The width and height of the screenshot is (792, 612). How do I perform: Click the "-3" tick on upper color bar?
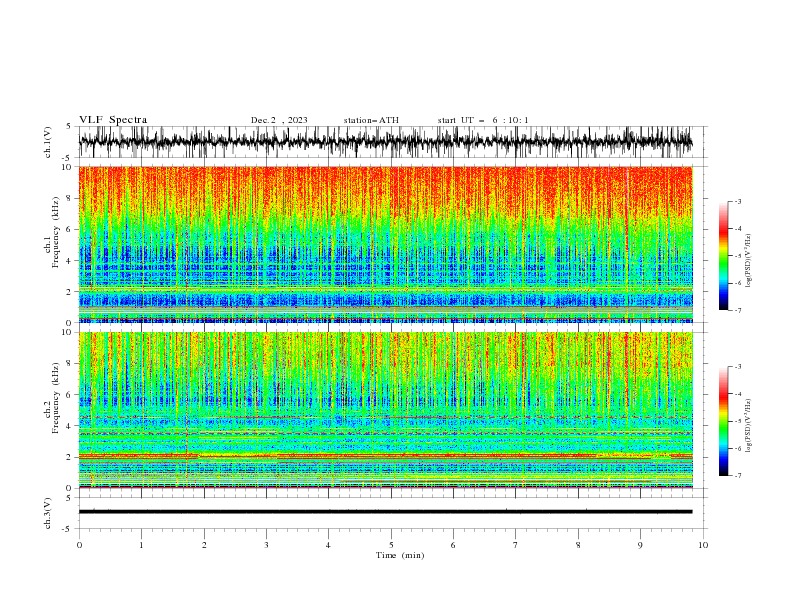tap(737, 201)
